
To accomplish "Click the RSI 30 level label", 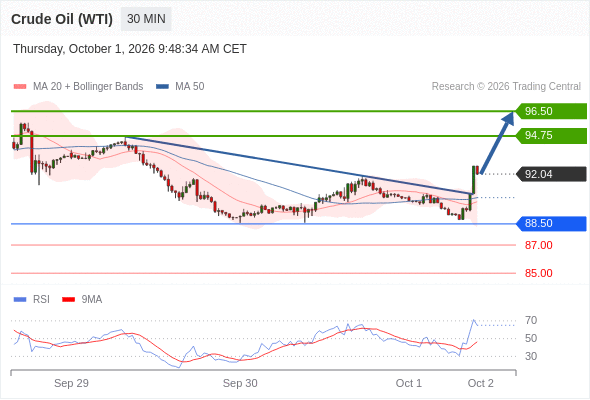I will coord(531,356).
